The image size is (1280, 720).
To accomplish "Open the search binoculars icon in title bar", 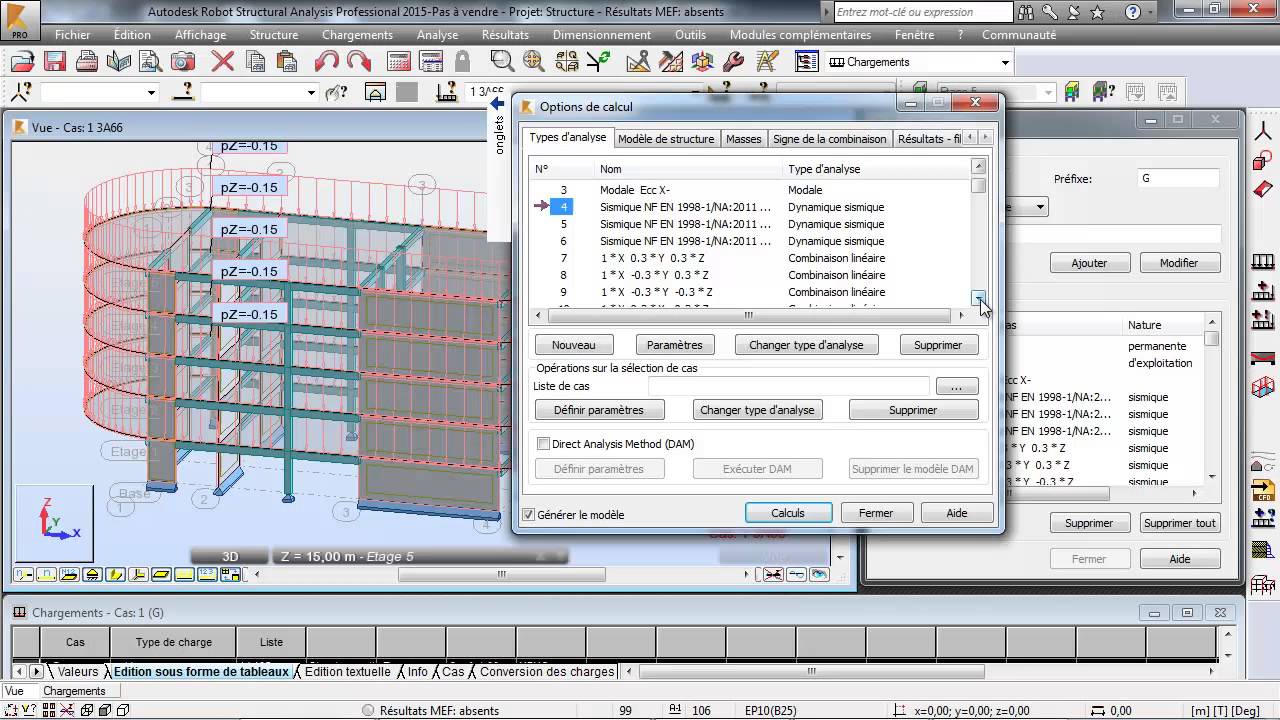I will [1026, 12].
